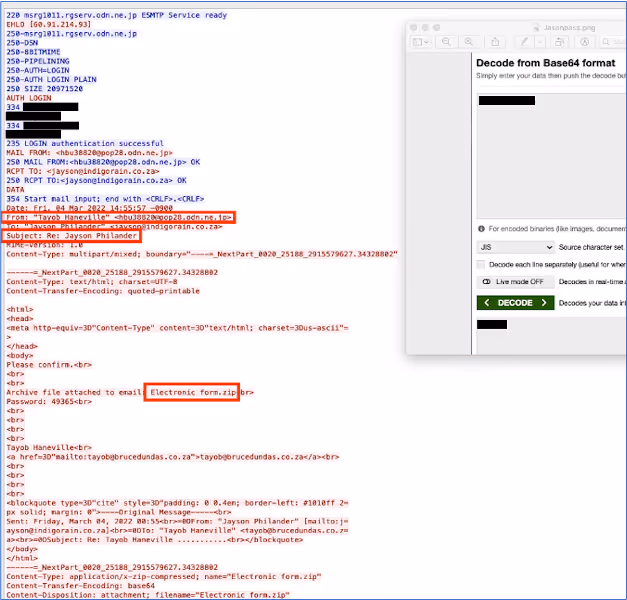Click the 'Source character set.' label
The image size is (627, 600).
point(591,247)
